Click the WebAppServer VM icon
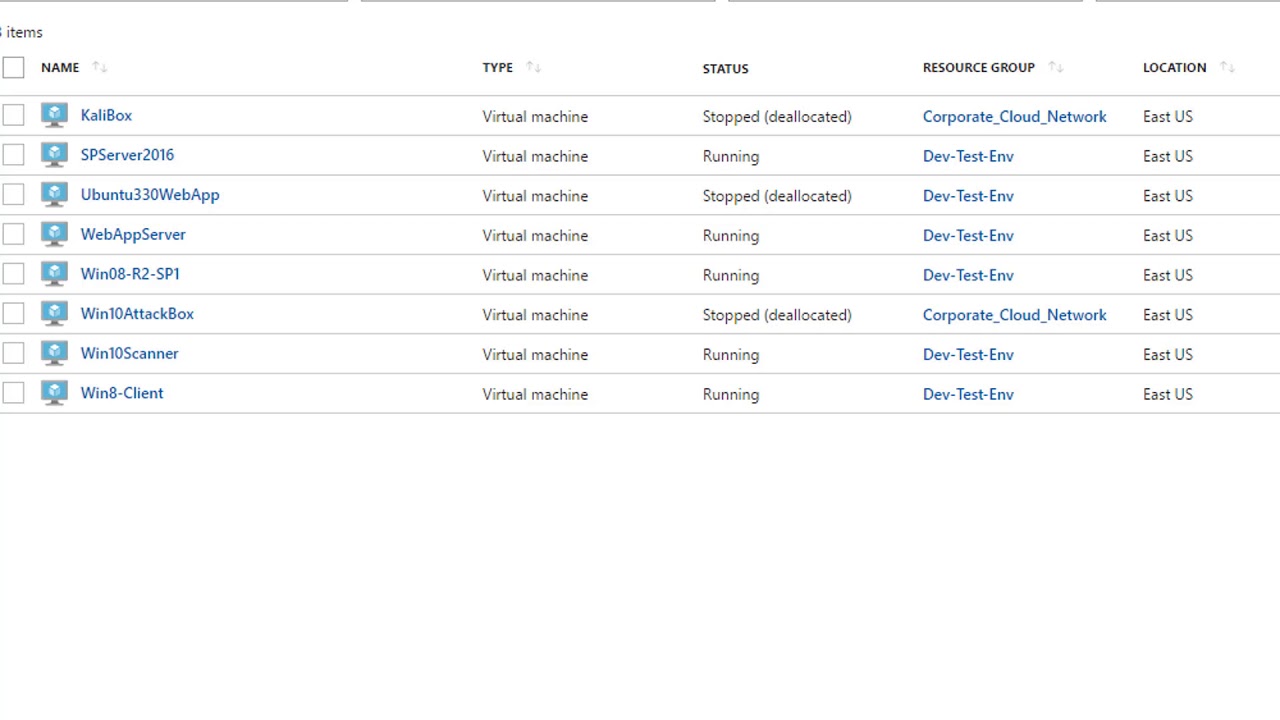Viewport: 1280px width, 720px height. (x=54, y=234)
